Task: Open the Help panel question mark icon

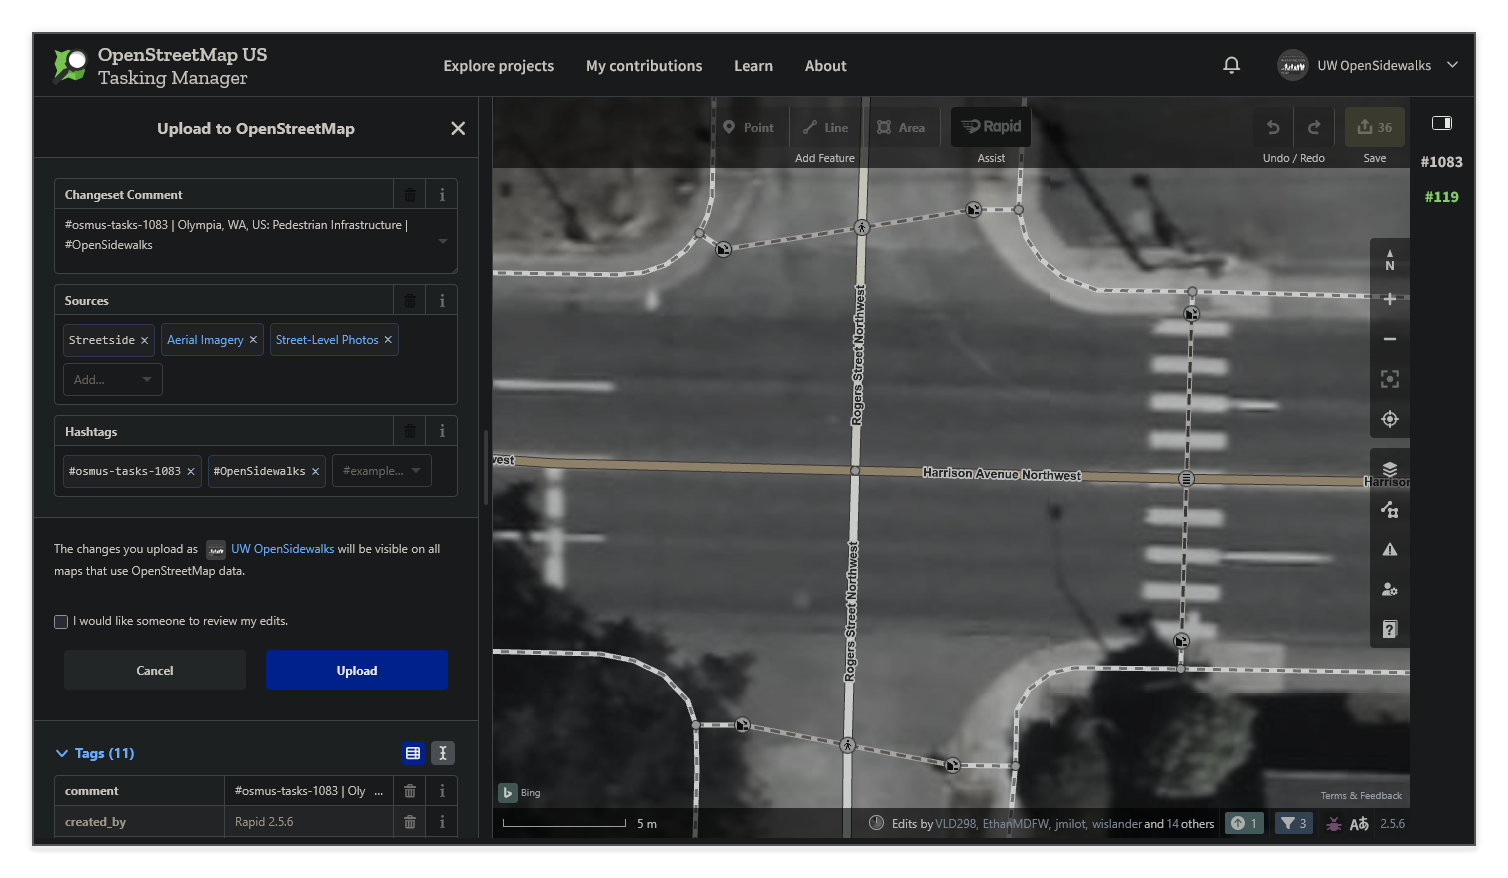Action: coord(1389,628)
